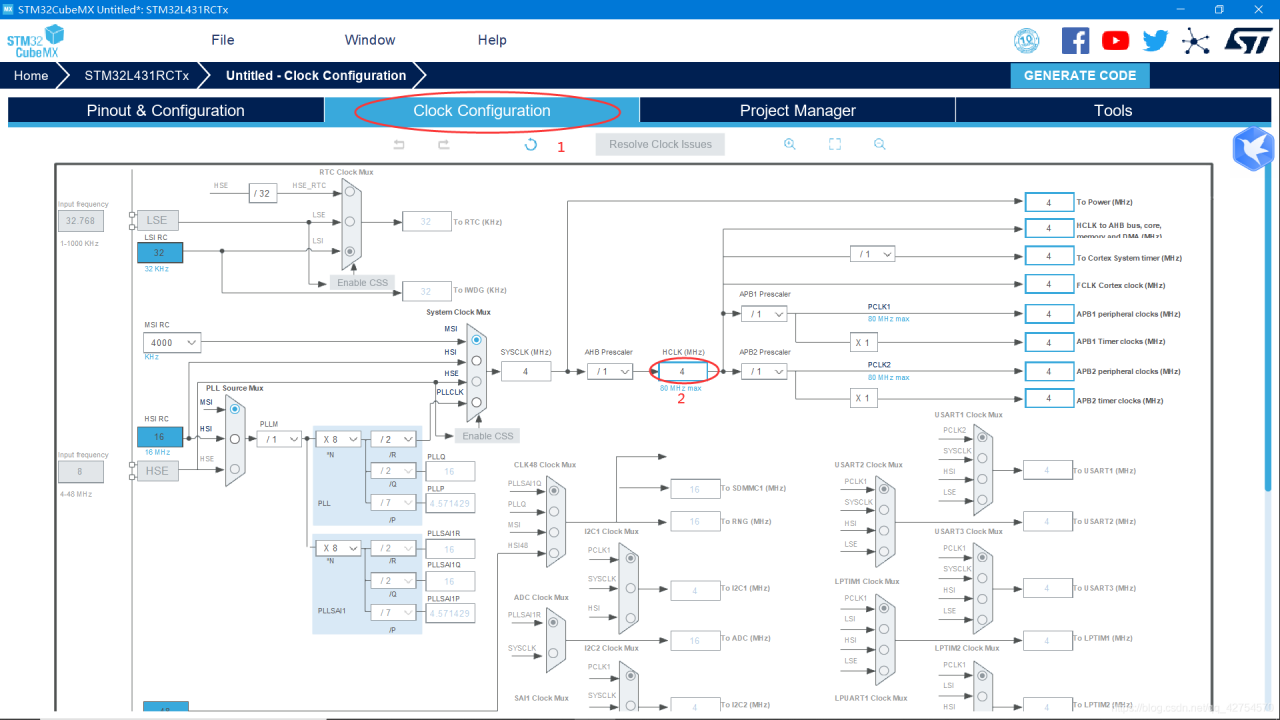Image resolution: width=1280 pixels, height=720 pixels.
Task: Open PLL multiplier X 8 dropdown
Action: [x=338, y=438]
